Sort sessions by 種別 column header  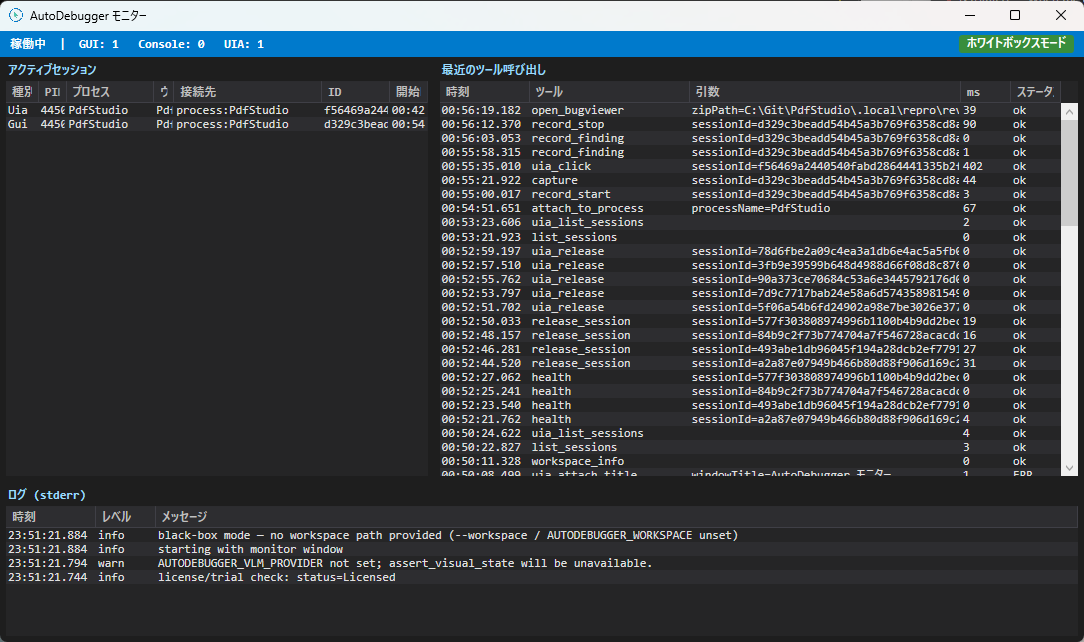point(21,92)
